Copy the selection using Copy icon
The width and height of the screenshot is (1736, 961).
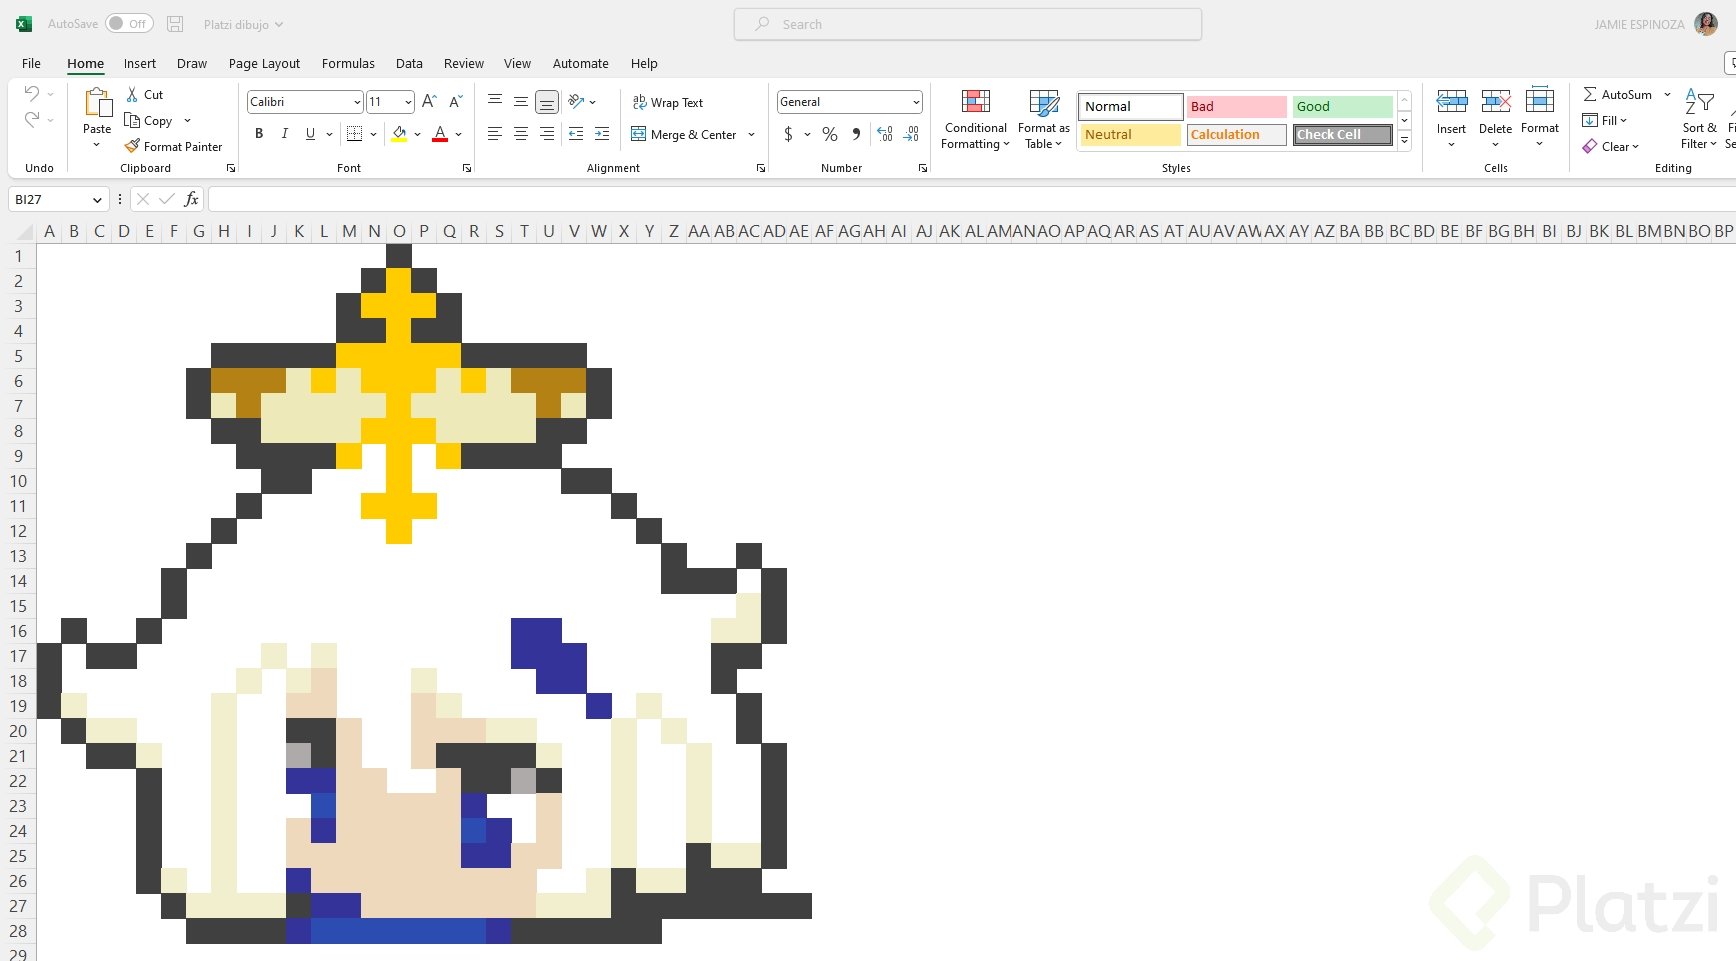tap(132, 120)
